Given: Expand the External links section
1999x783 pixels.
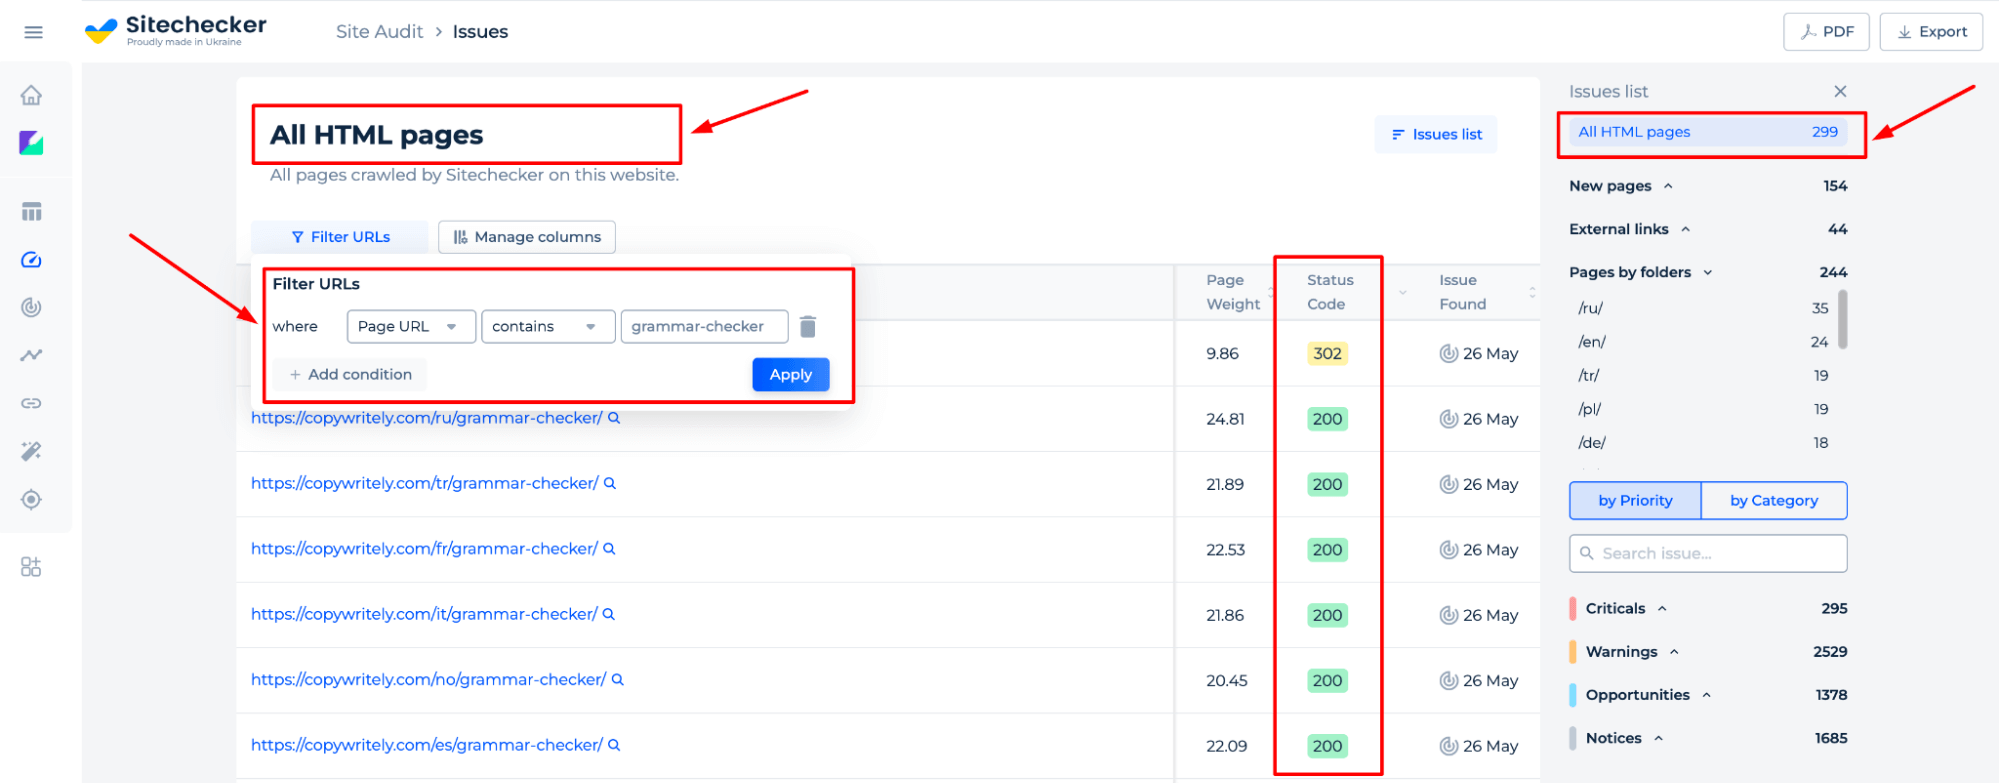Looking at the screenshot, I should click(1685, 229).
